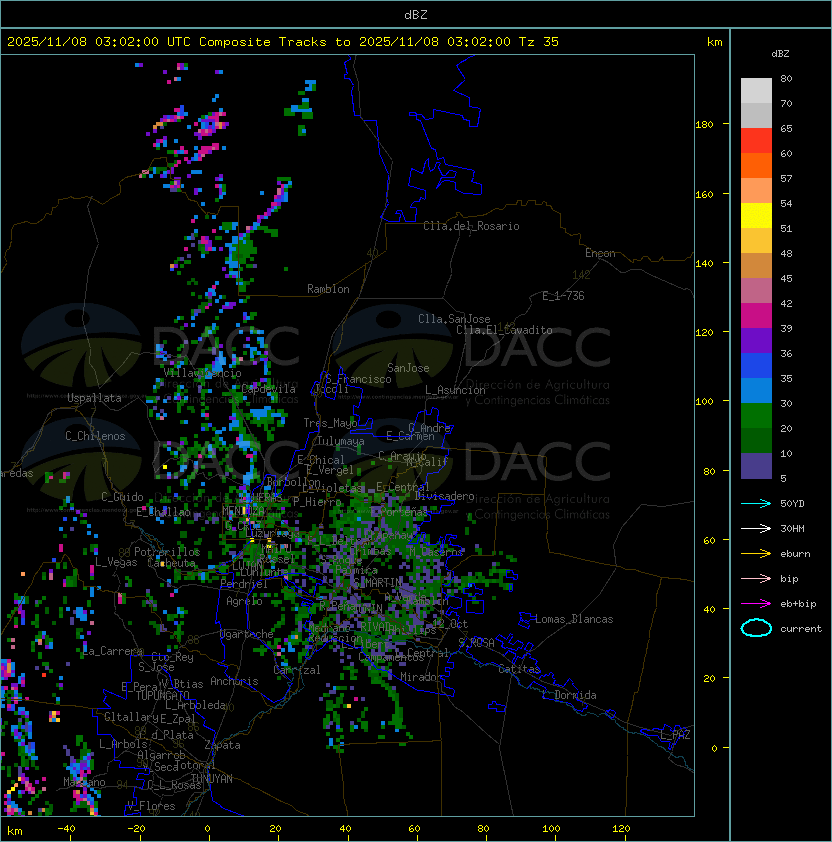Screen dimensions: 832x842
Task: Click the 'C_Chilenos' map label
Action: [95, 436]
